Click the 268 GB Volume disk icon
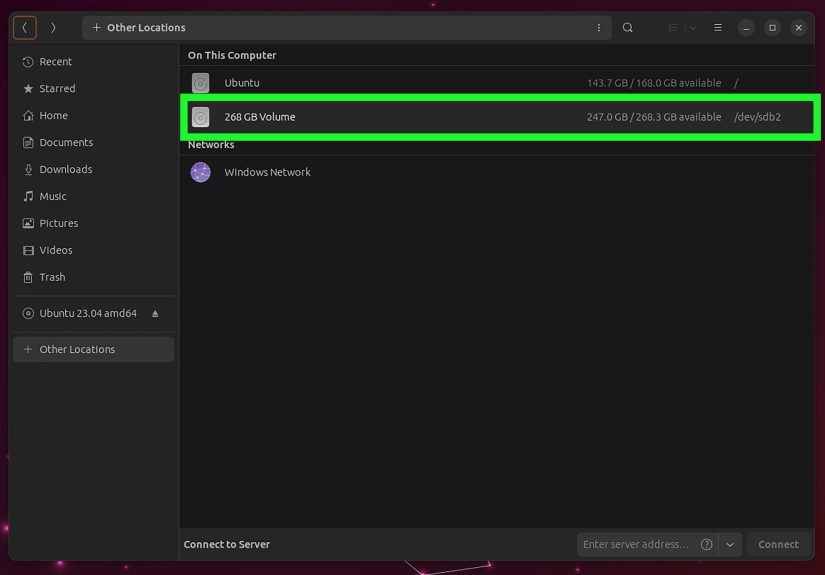This screenshot has width=825, height=575. pos(200,117)
